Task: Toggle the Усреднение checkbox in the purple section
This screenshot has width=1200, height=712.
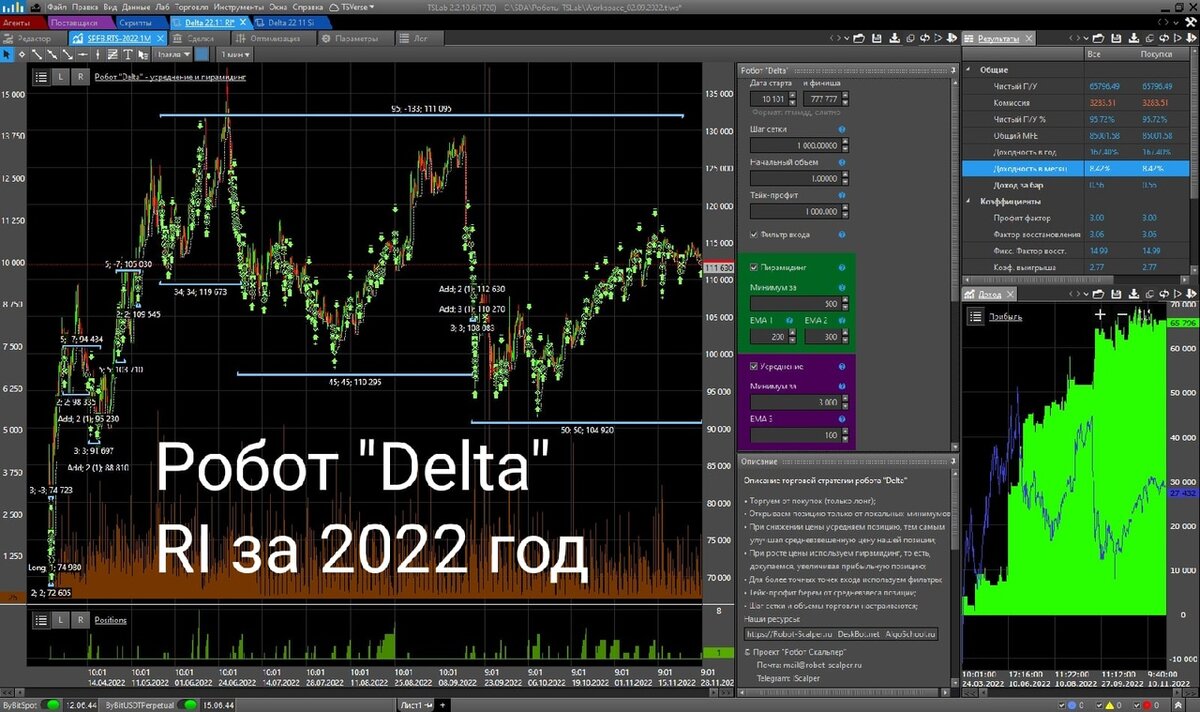Action: click(x=754, y=367)
